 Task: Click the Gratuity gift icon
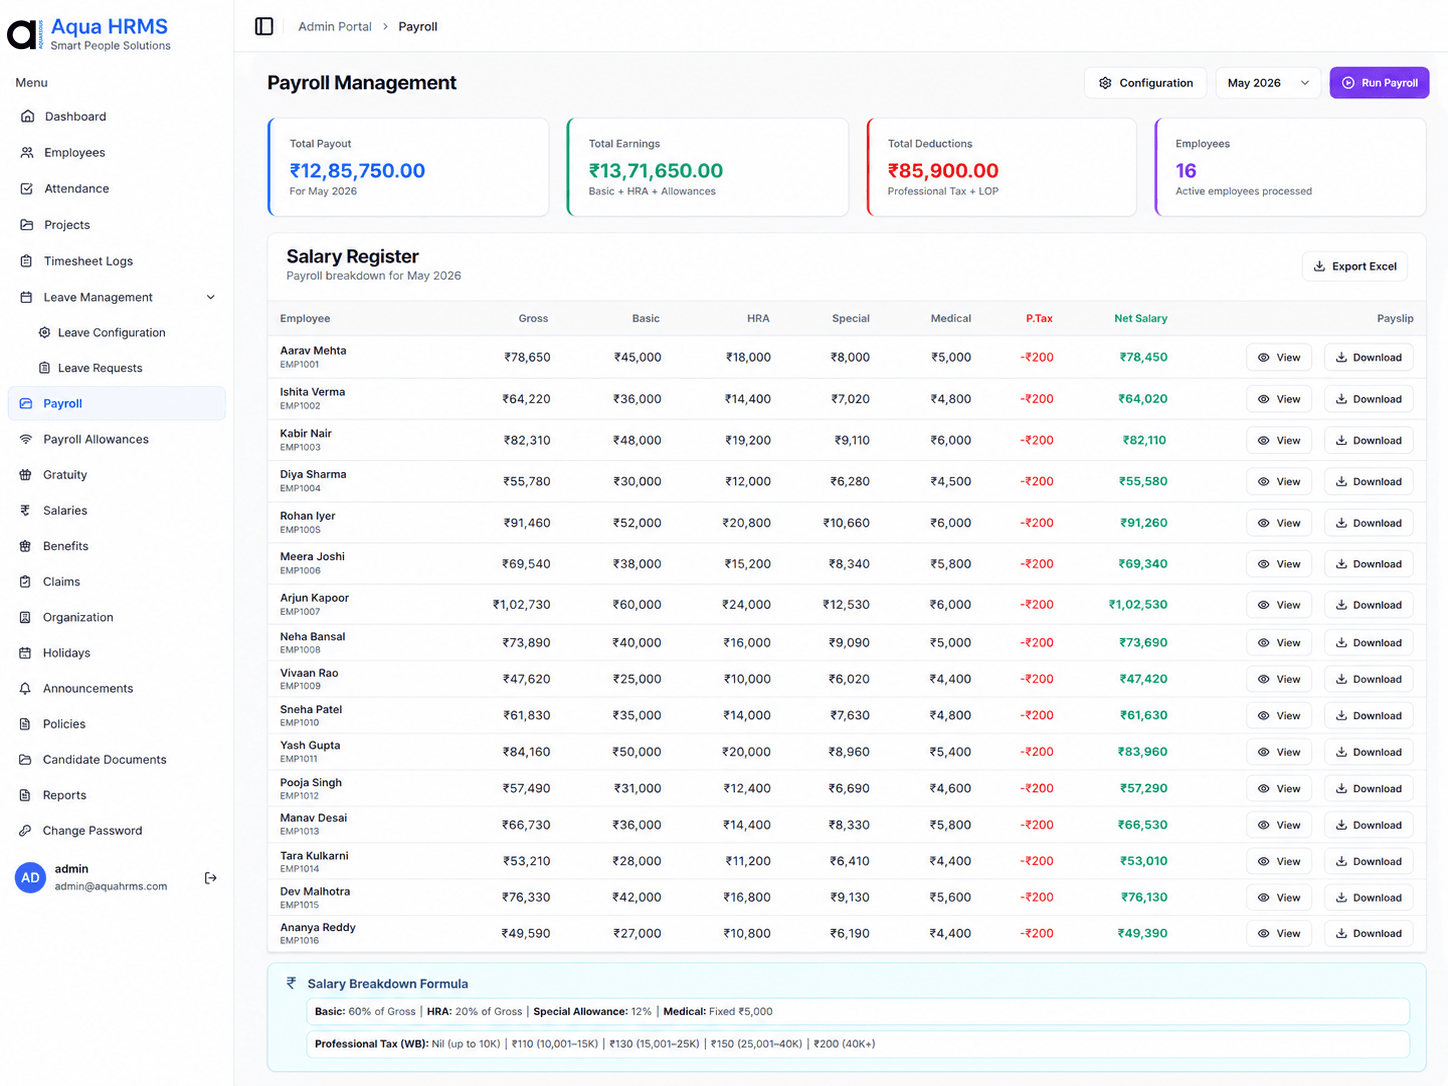(x=26, y=475)
